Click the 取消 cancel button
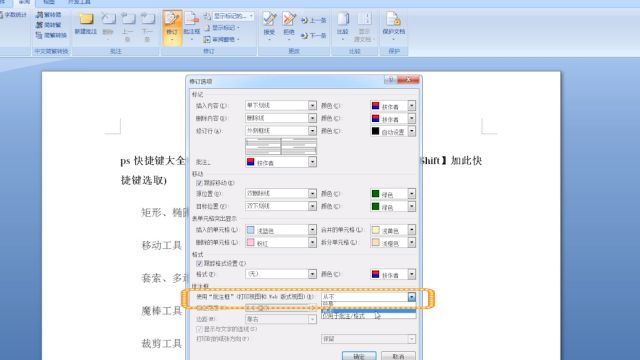Image resolution: width=640 pixels, height=360 pixels. pos(398,356)
